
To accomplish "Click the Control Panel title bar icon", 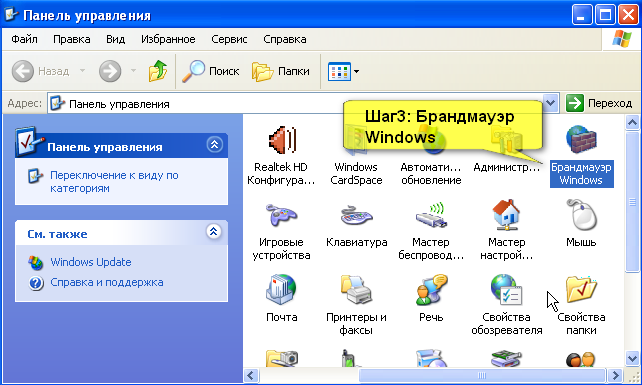I will point(11,14).
